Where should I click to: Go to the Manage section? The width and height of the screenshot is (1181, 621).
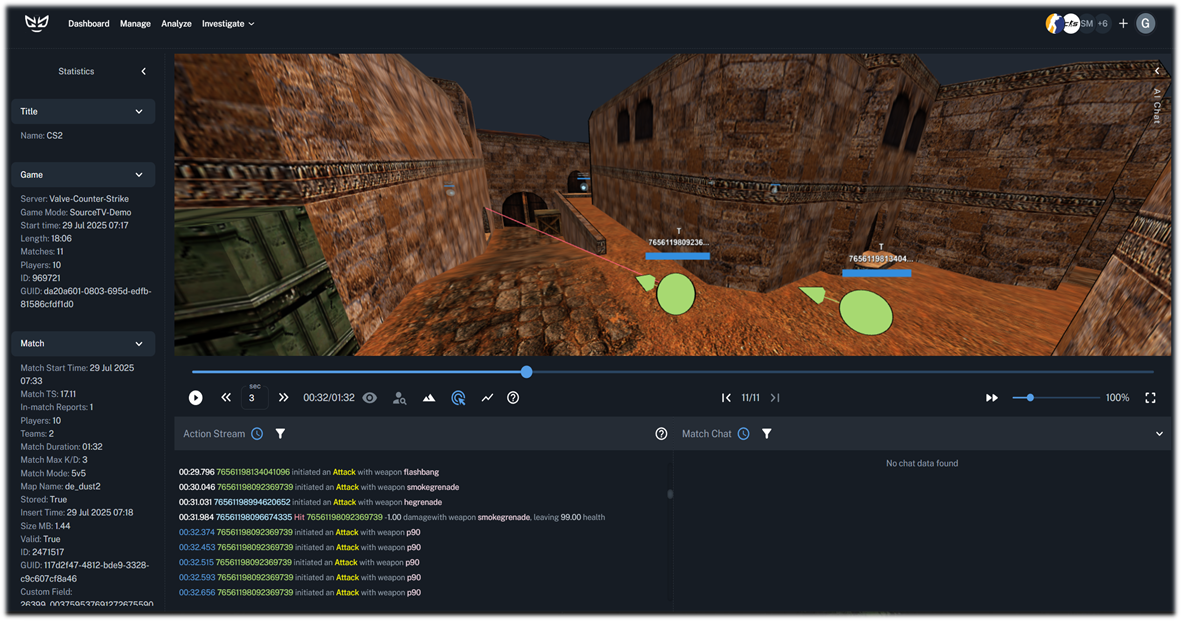[x=136, y=24]
